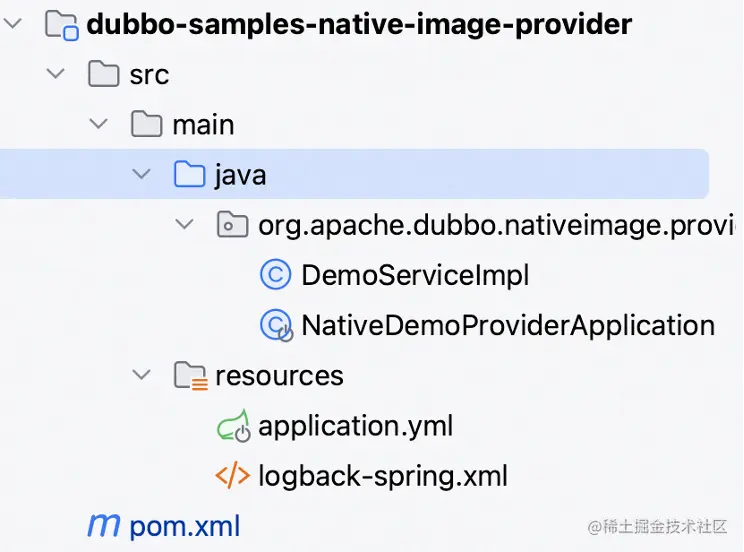The width and height of the screenshot is (744, 552).
Task: Click the Spring icon for application.yml
Action: pos(233,426)
